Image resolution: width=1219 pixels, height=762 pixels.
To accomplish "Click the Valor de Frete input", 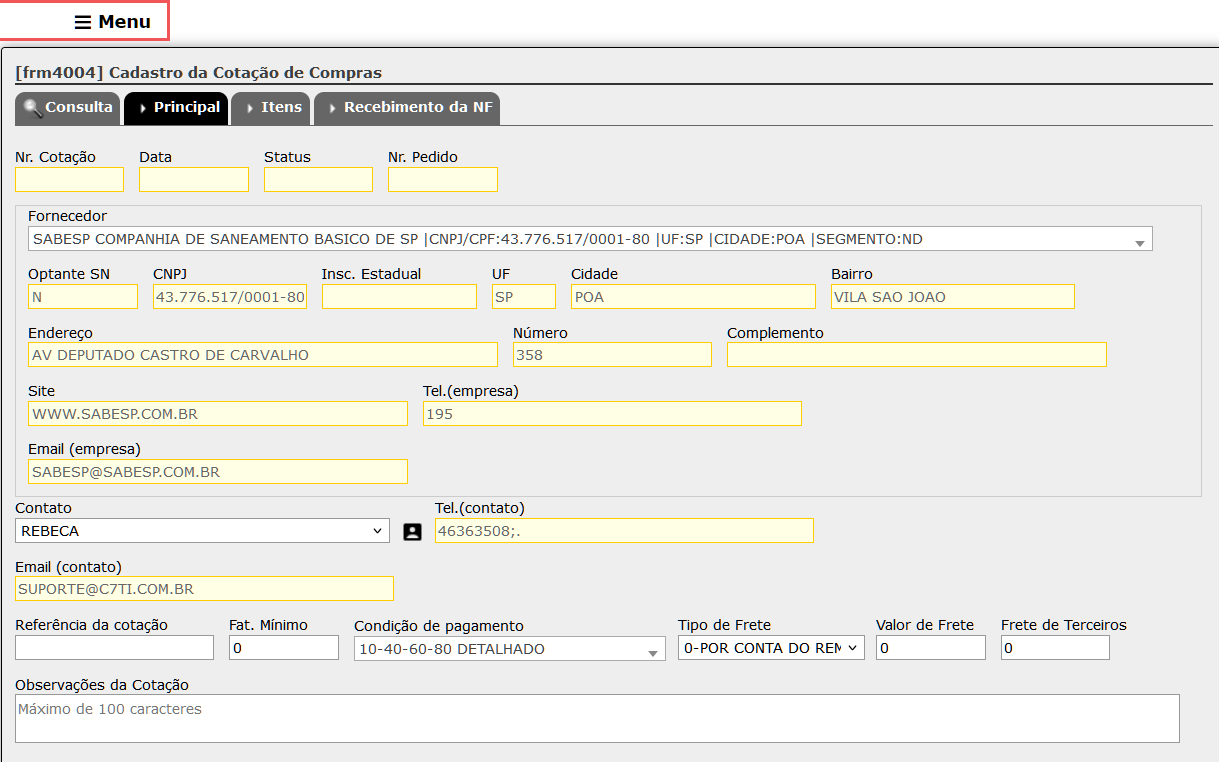I will click(x=931, y=648).
